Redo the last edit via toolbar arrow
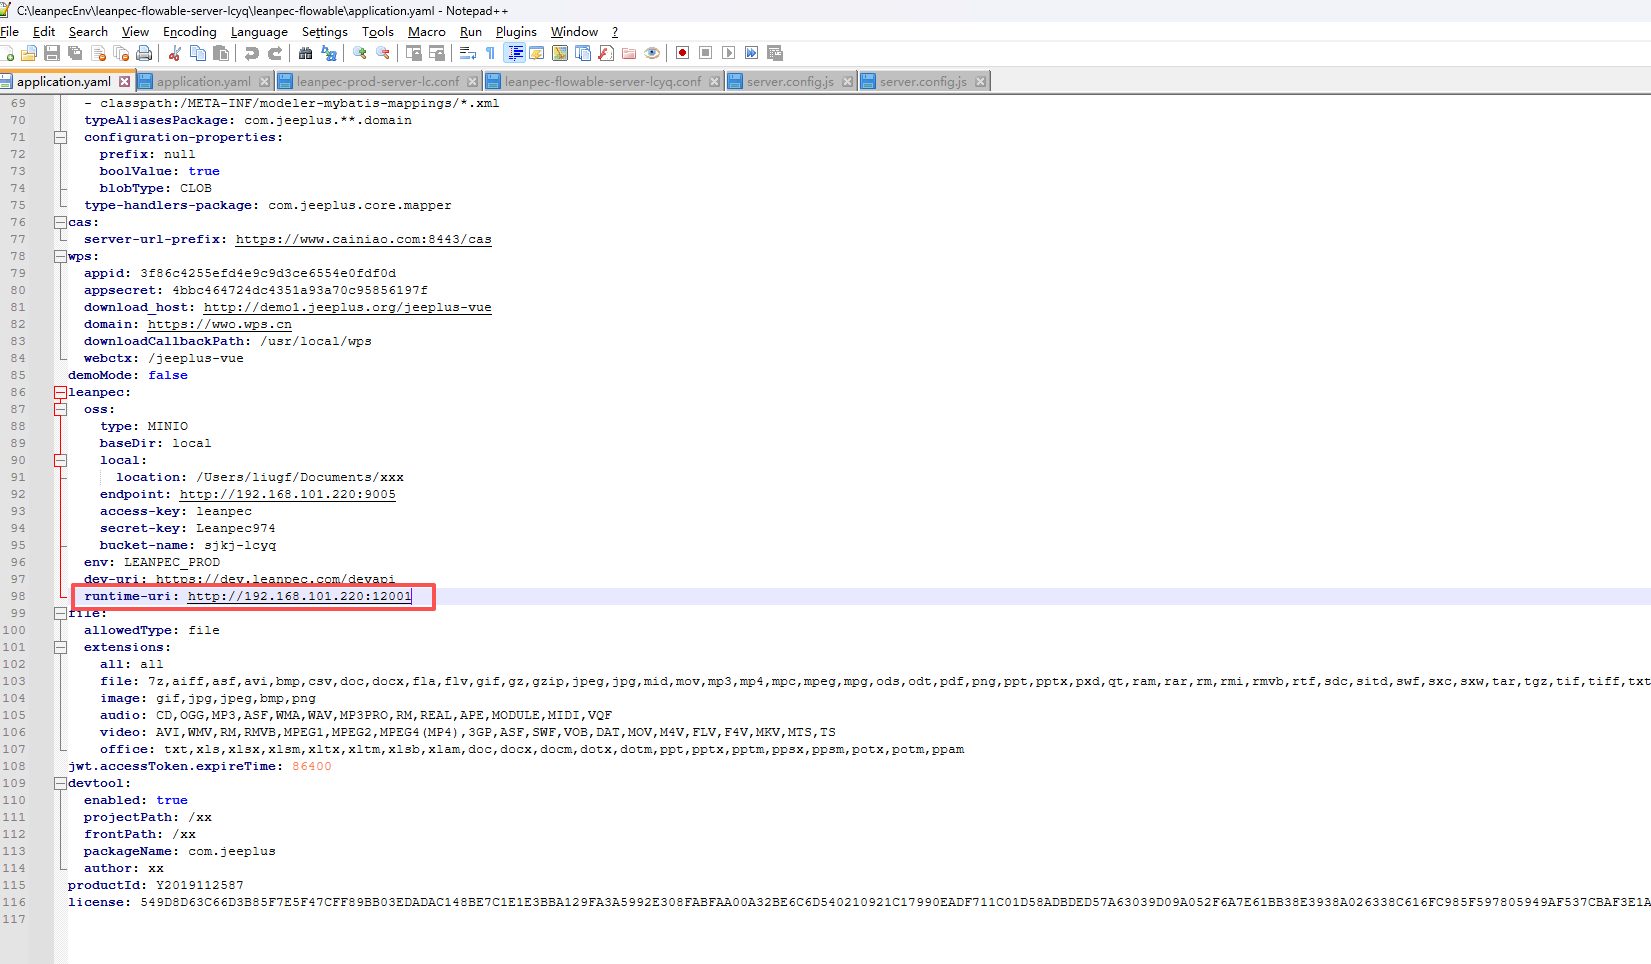 tap(275, 53)
